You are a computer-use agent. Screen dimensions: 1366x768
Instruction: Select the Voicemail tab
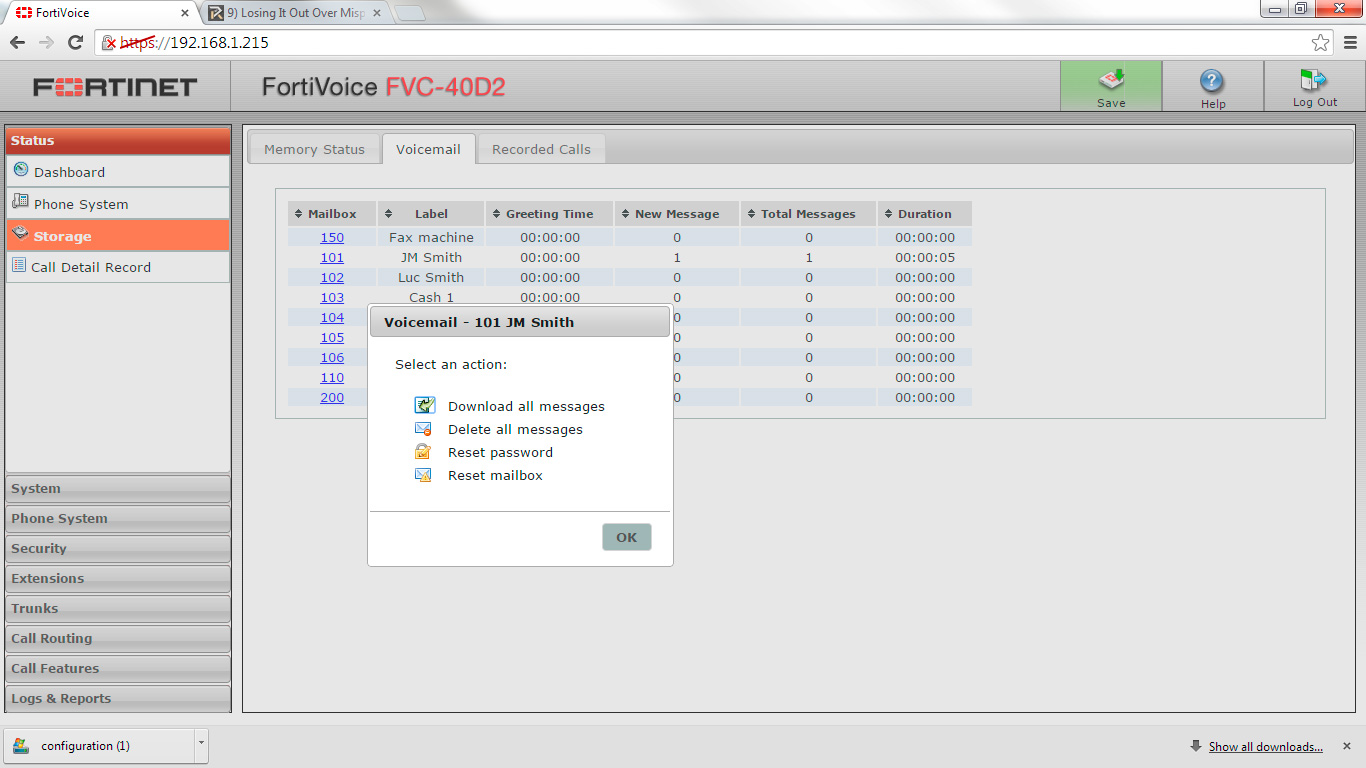[x=428, y=149]
